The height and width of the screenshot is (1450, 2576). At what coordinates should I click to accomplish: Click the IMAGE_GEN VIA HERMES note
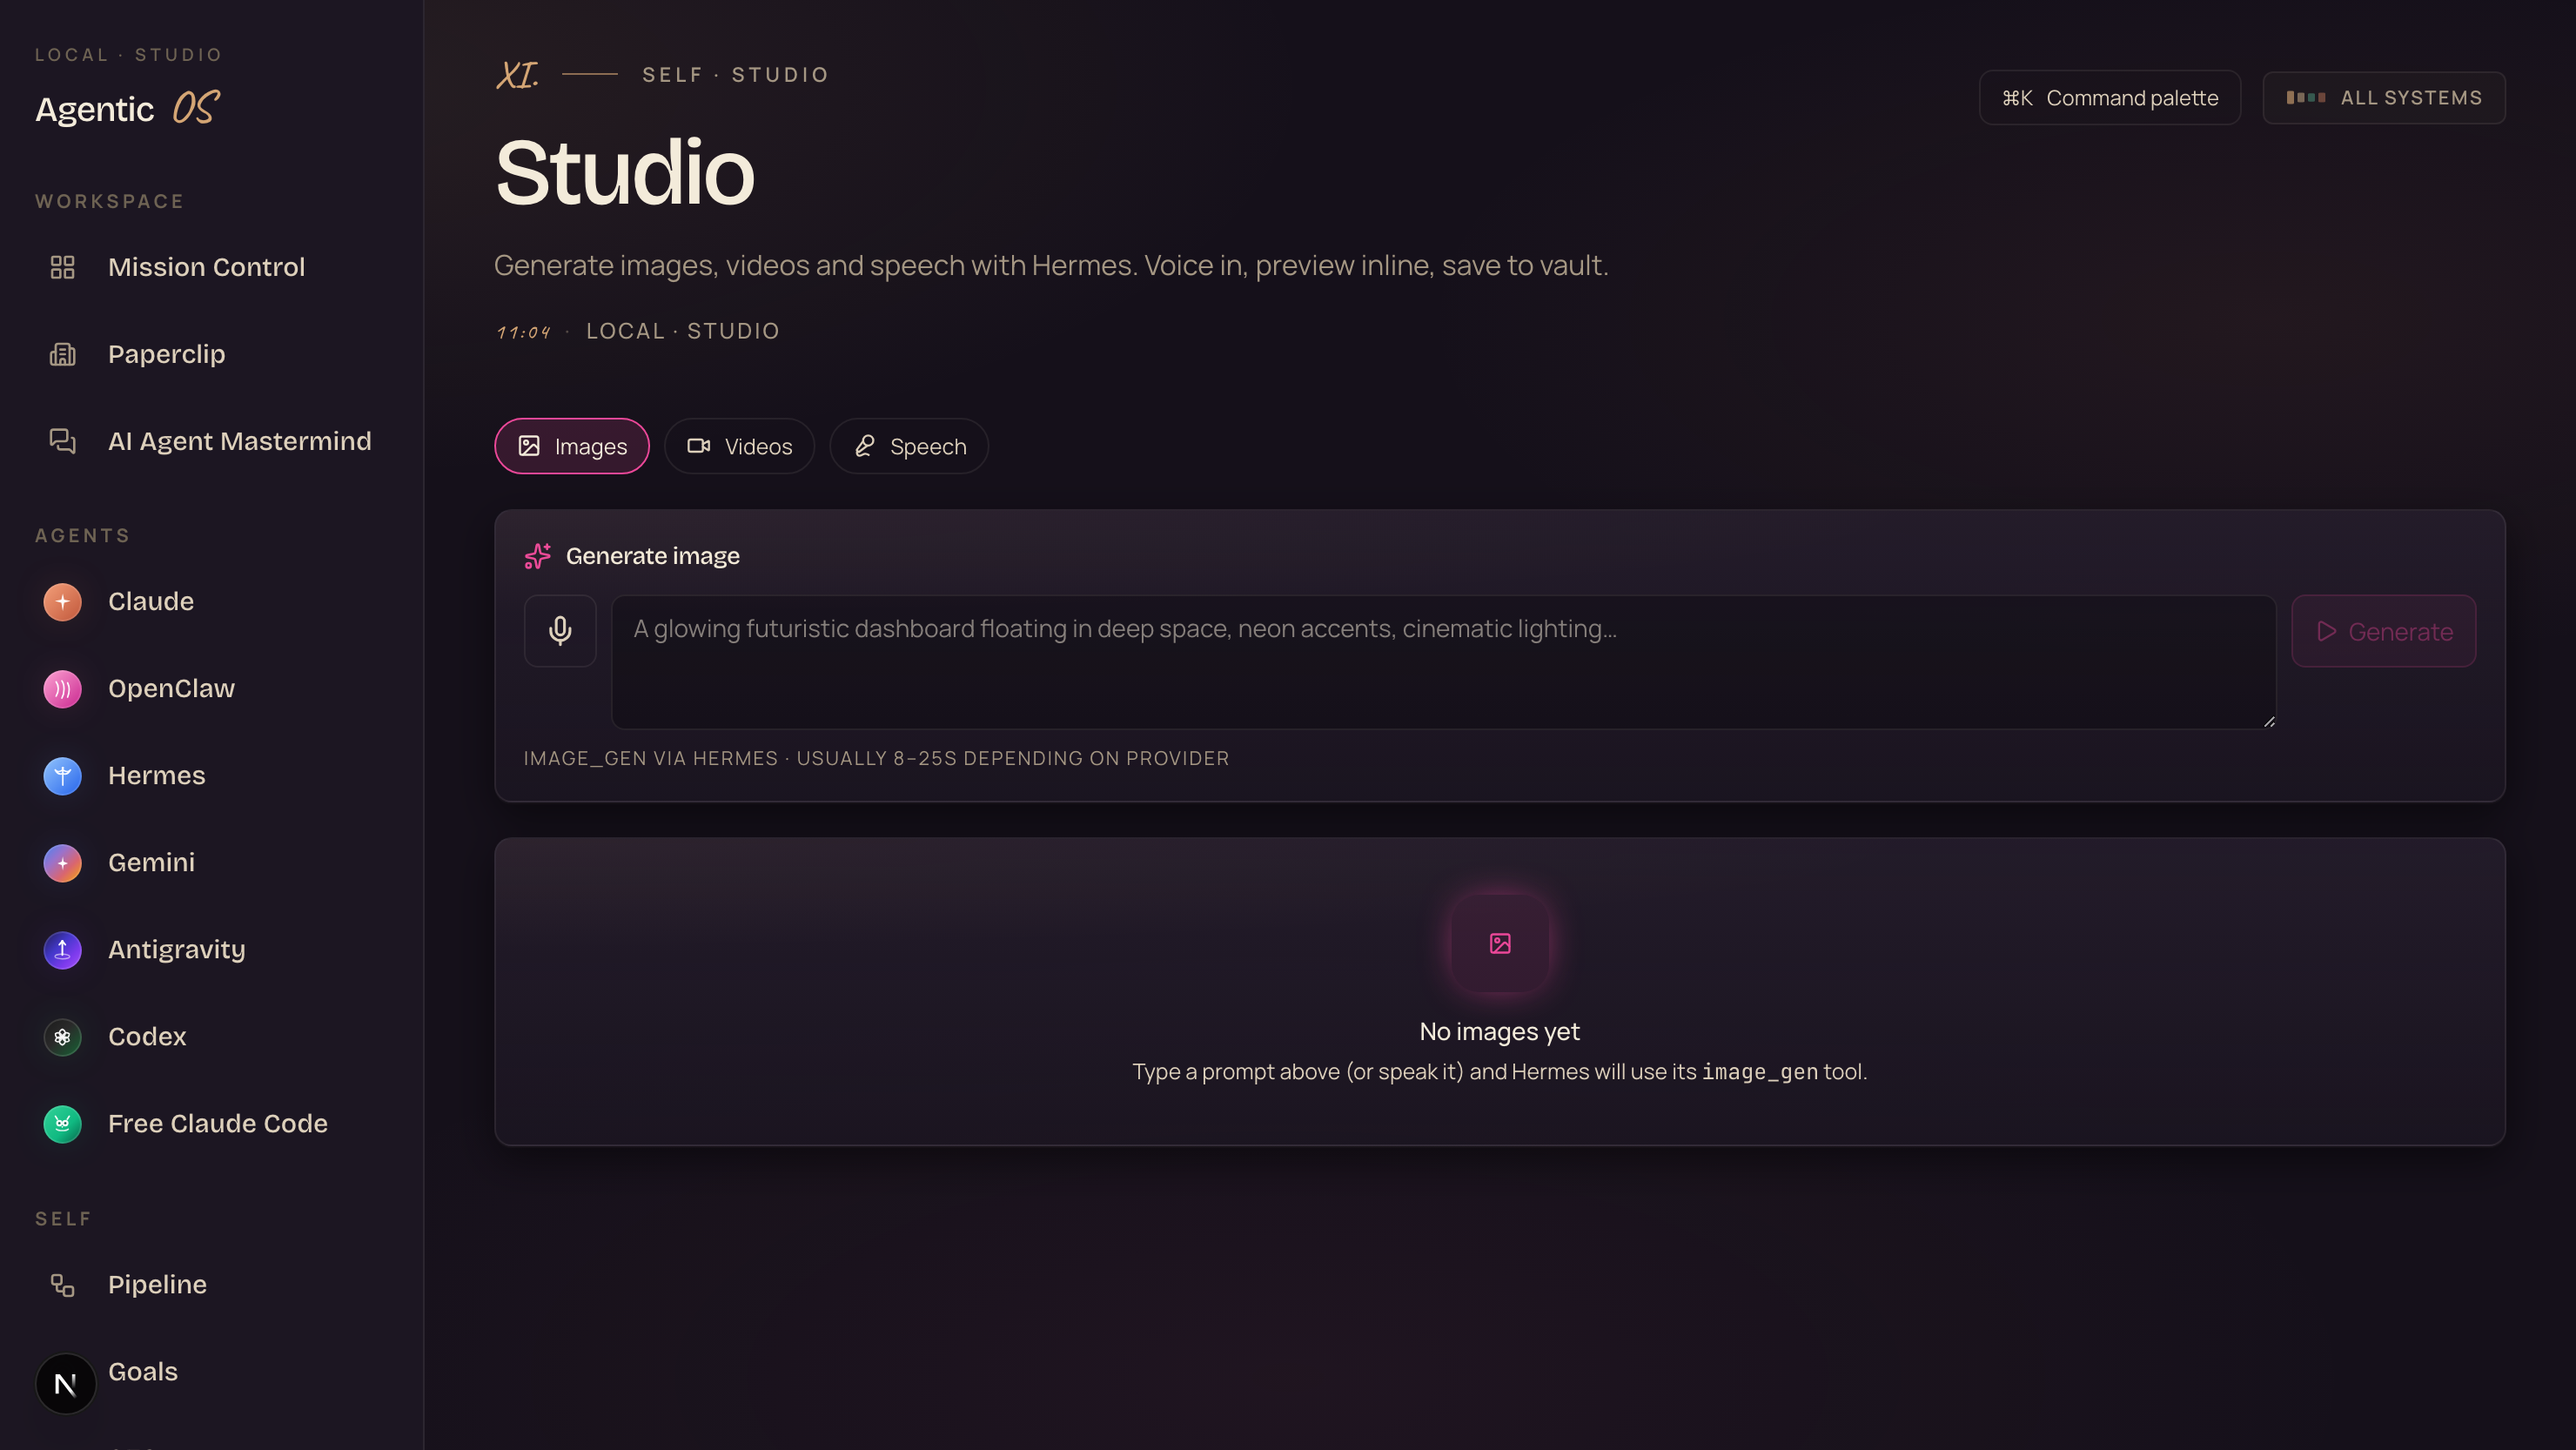click(876, 758)
